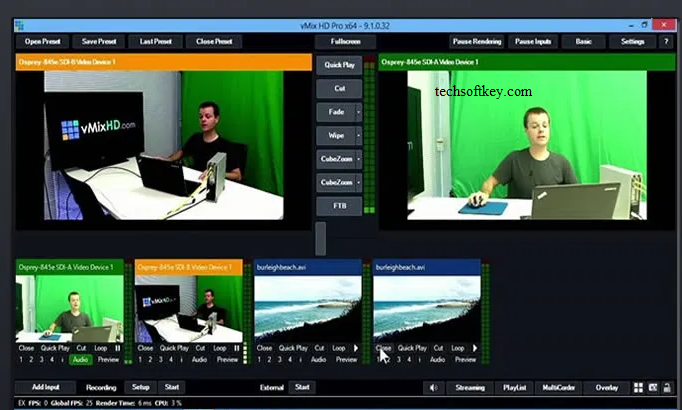Click Add Input
Screen dimensions: 682x410
click(46, 387)
